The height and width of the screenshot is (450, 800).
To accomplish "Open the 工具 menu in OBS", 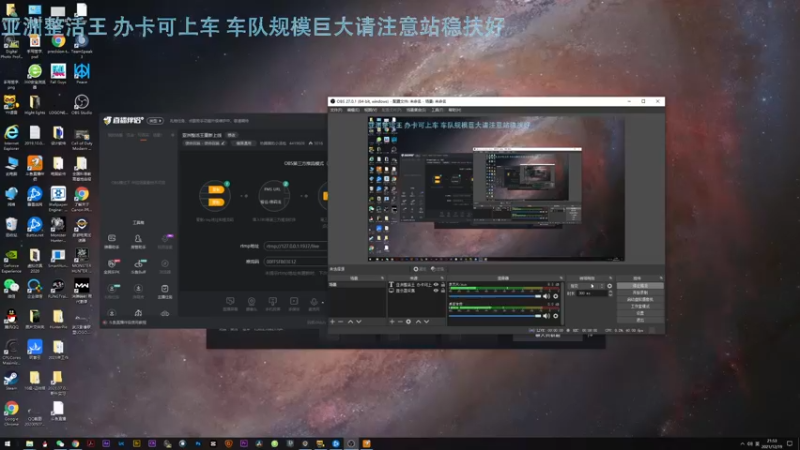I will [437, 110].
